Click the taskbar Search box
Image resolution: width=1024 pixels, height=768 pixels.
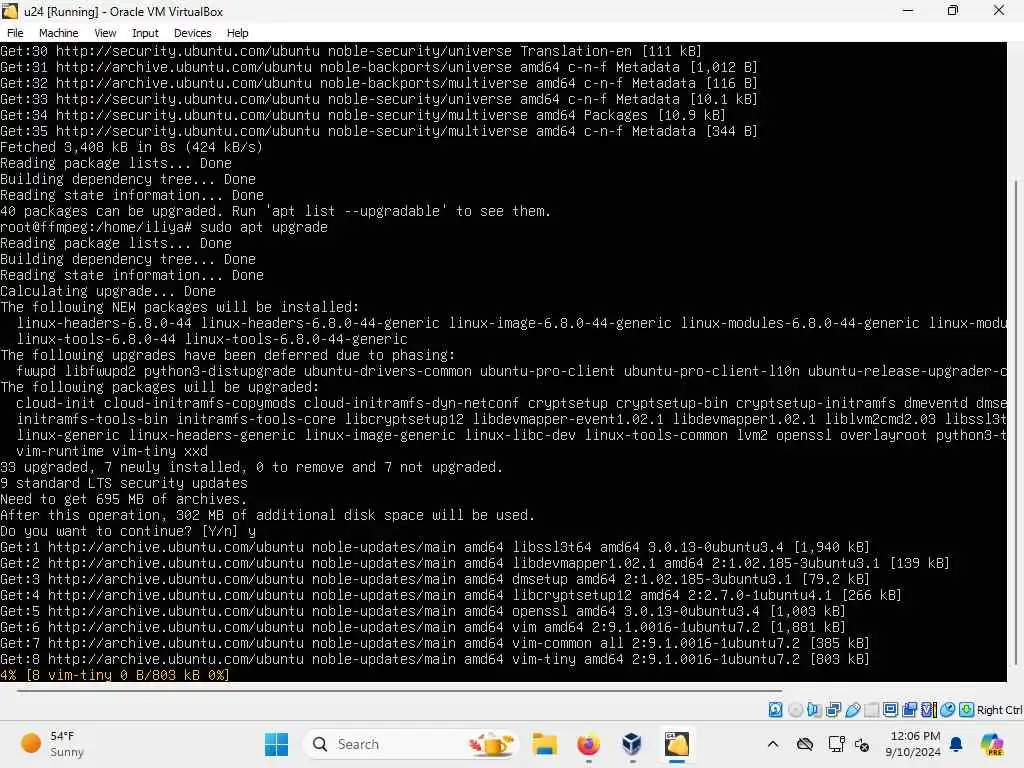(x=411, y=744)
